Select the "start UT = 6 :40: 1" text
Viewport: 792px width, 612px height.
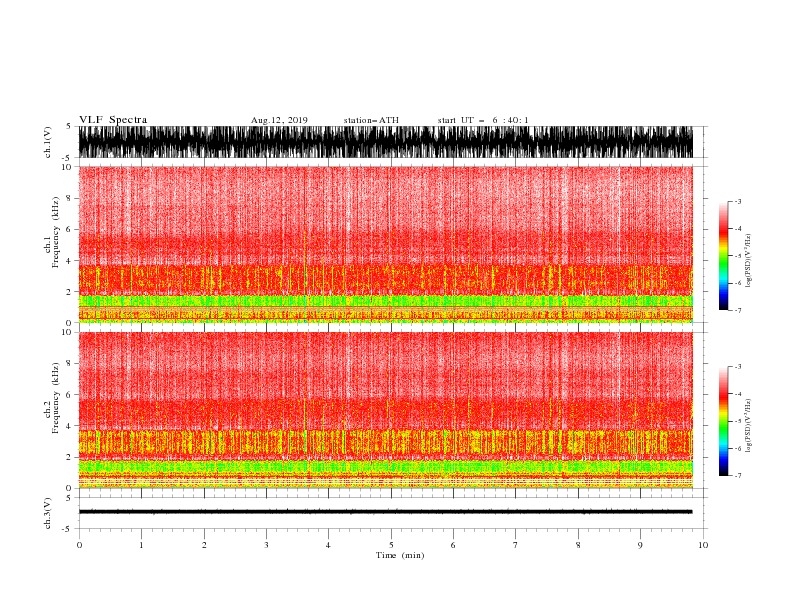(x=483, y=120)
